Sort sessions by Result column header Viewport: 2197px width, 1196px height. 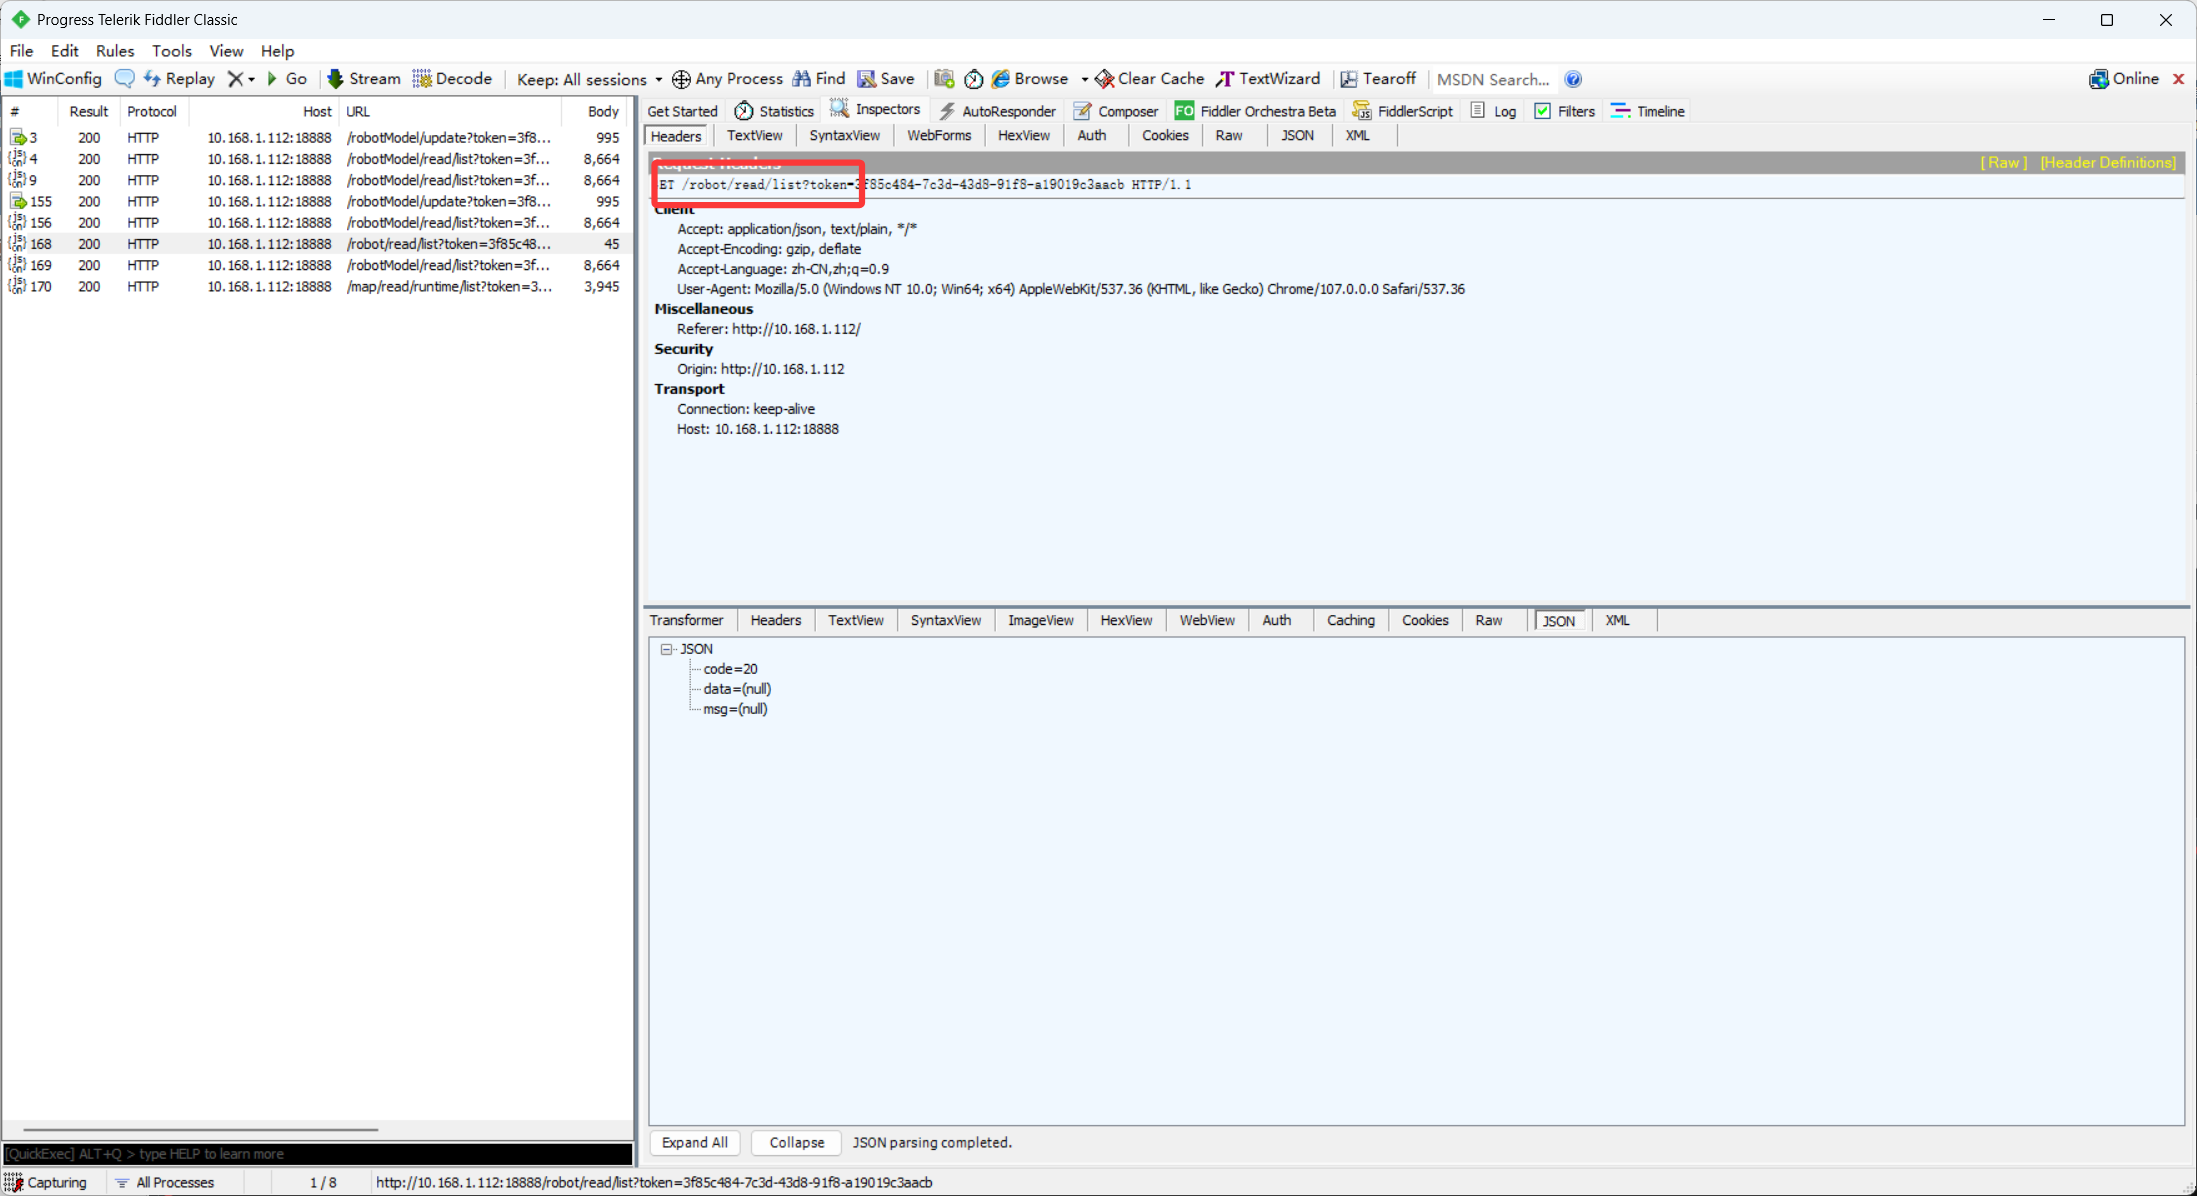coord(88,111)
